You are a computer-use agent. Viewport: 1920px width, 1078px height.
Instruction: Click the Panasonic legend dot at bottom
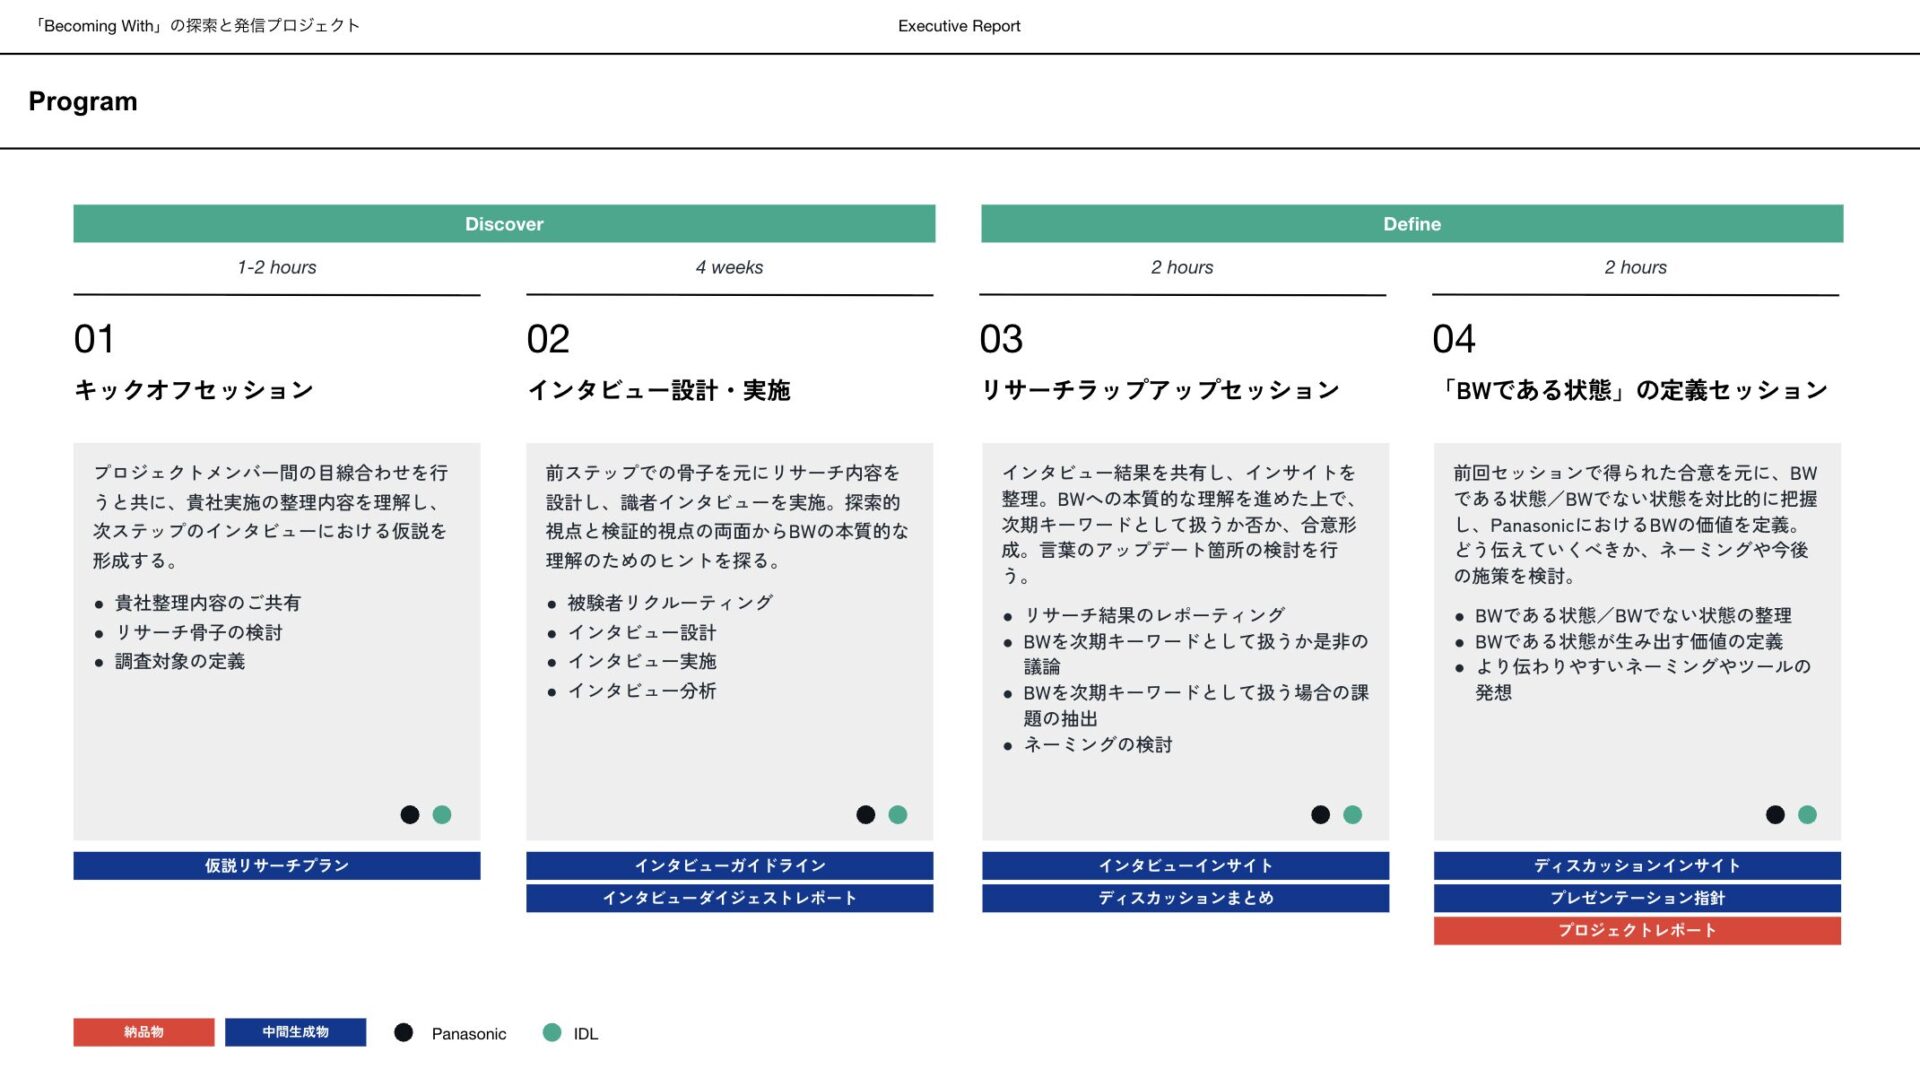pyautogui.click(x=403, y=1032)
